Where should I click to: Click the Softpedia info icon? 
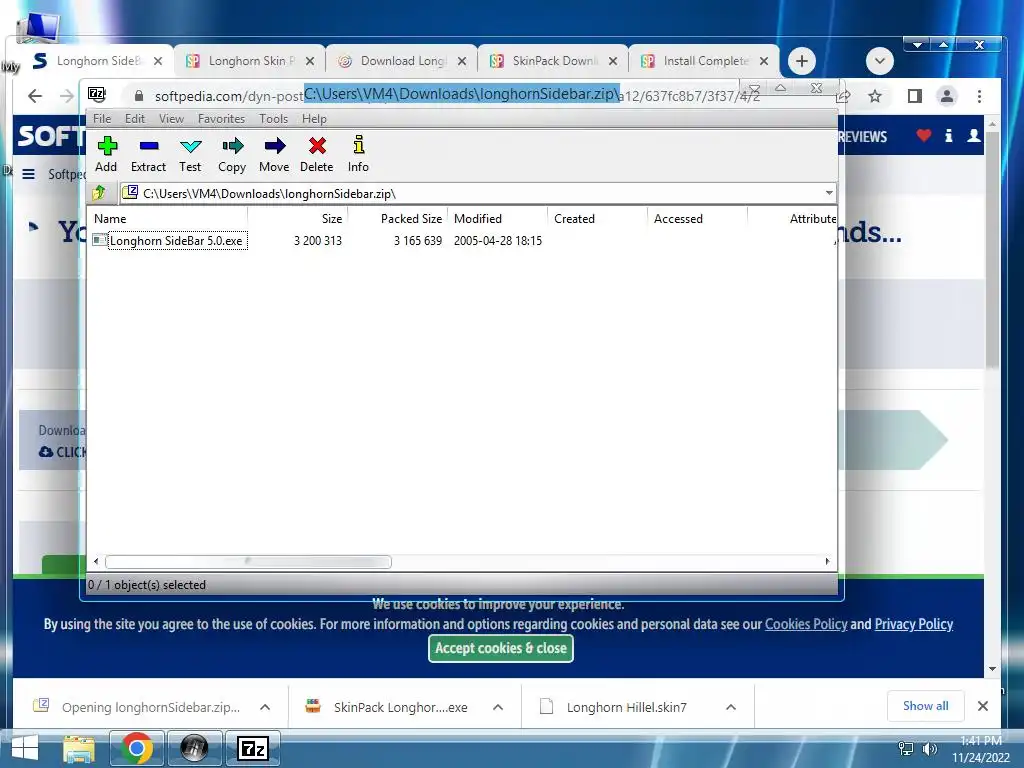(x=948, y=135)
